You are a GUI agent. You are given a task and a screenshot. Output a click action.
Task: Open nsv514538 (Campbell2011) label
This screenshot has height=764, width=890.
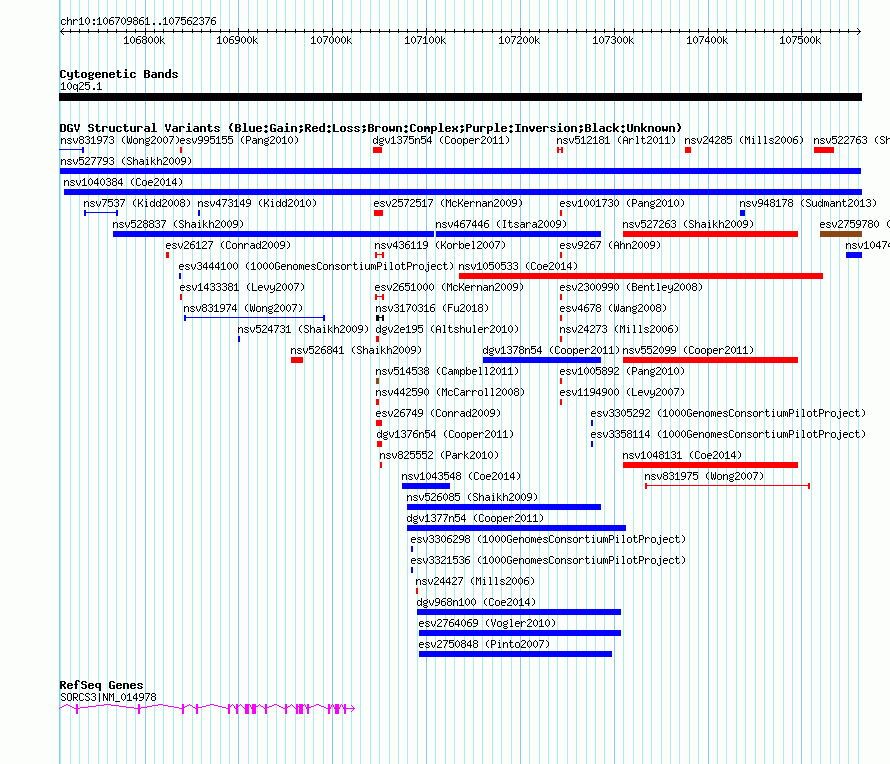(447, 371)
